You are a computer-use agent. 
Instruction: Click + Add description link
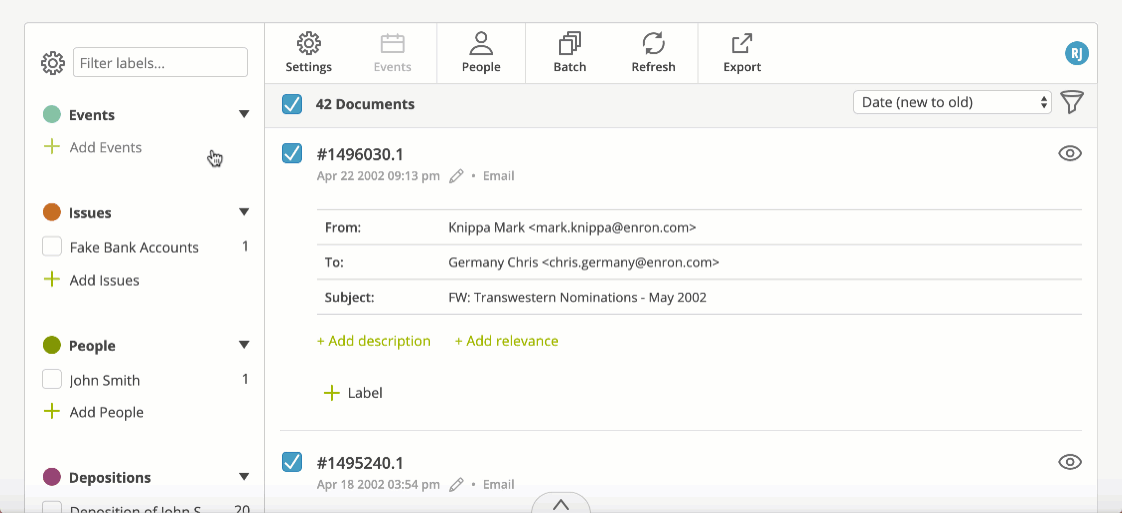374,341
